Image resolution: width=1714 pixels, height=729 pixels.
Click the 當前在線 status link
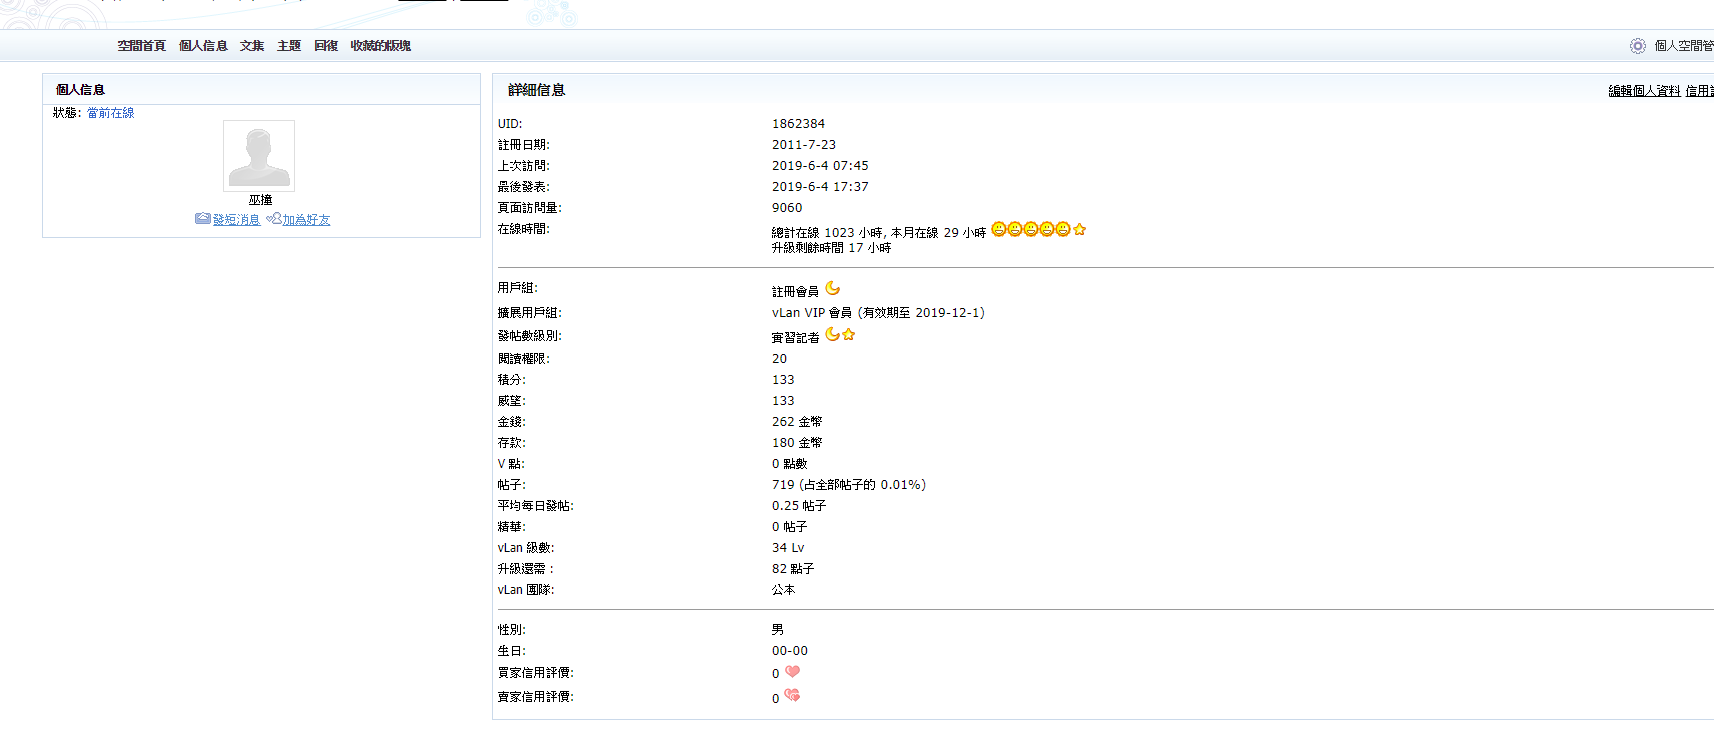click(x=110, y=113)
